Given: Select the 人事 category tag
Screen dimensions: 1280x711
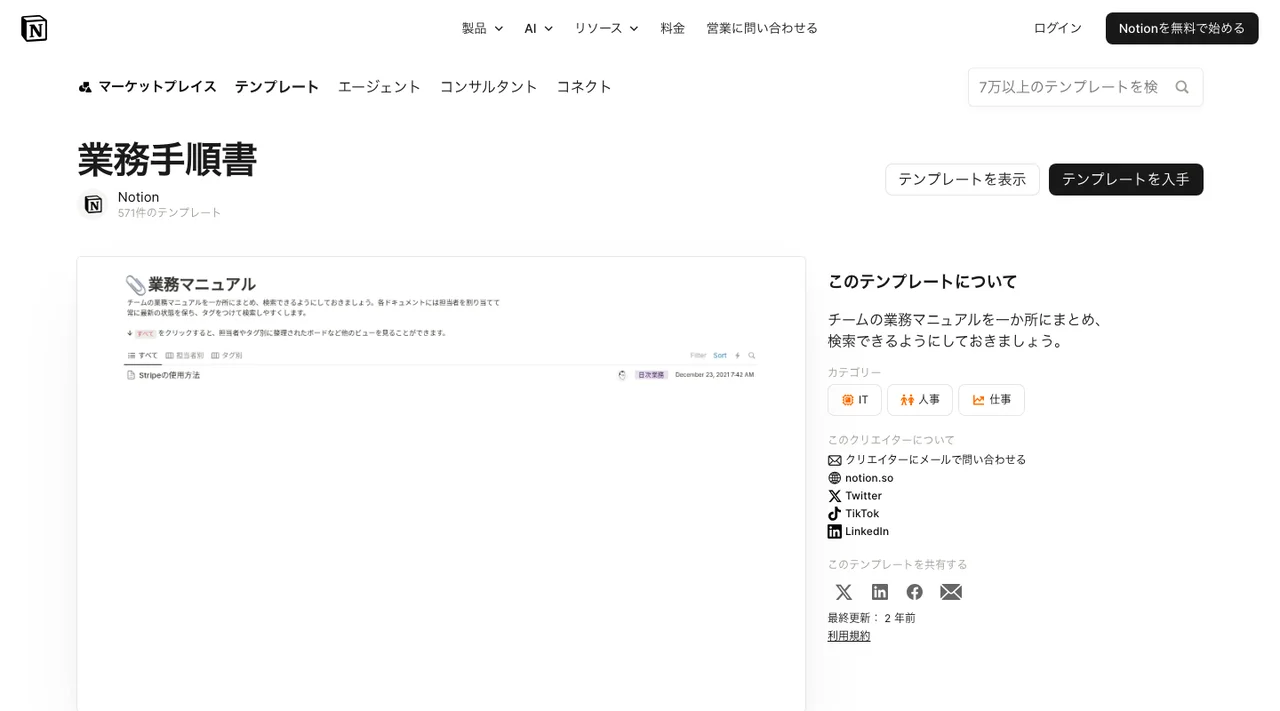Looking at the screenshot, I should (920, 400).
